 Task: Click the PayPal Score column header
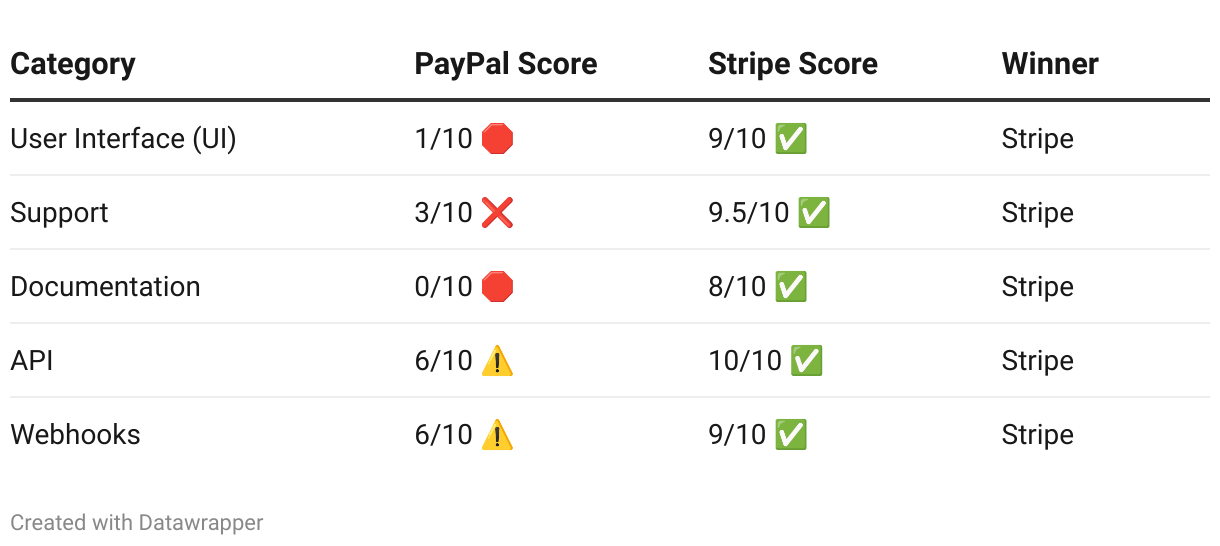506,64
